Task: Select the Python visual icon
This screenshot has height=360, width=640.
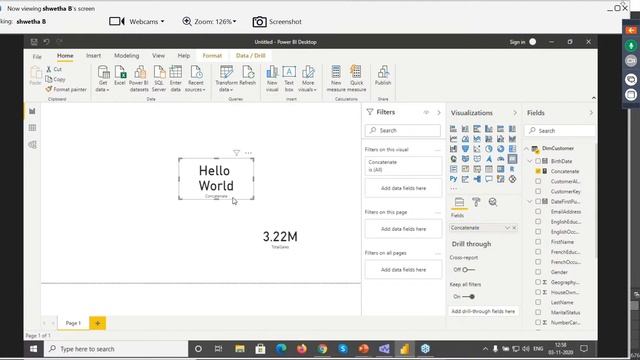Action: point(453,179)
